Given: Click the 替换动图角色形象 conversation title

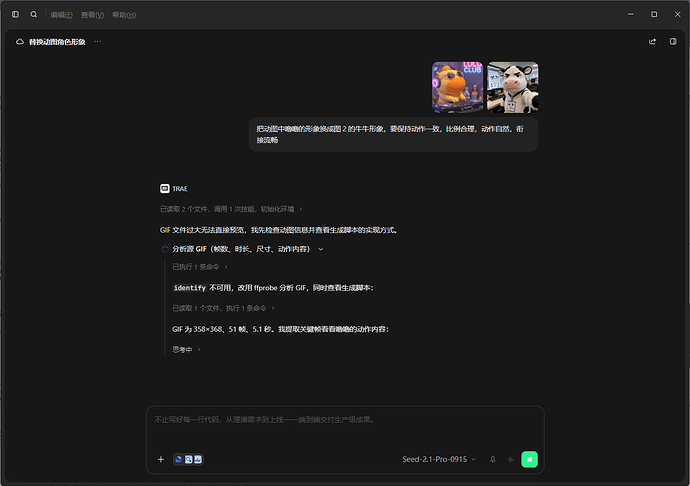Looking at the screenshot, I should (57, 42).
